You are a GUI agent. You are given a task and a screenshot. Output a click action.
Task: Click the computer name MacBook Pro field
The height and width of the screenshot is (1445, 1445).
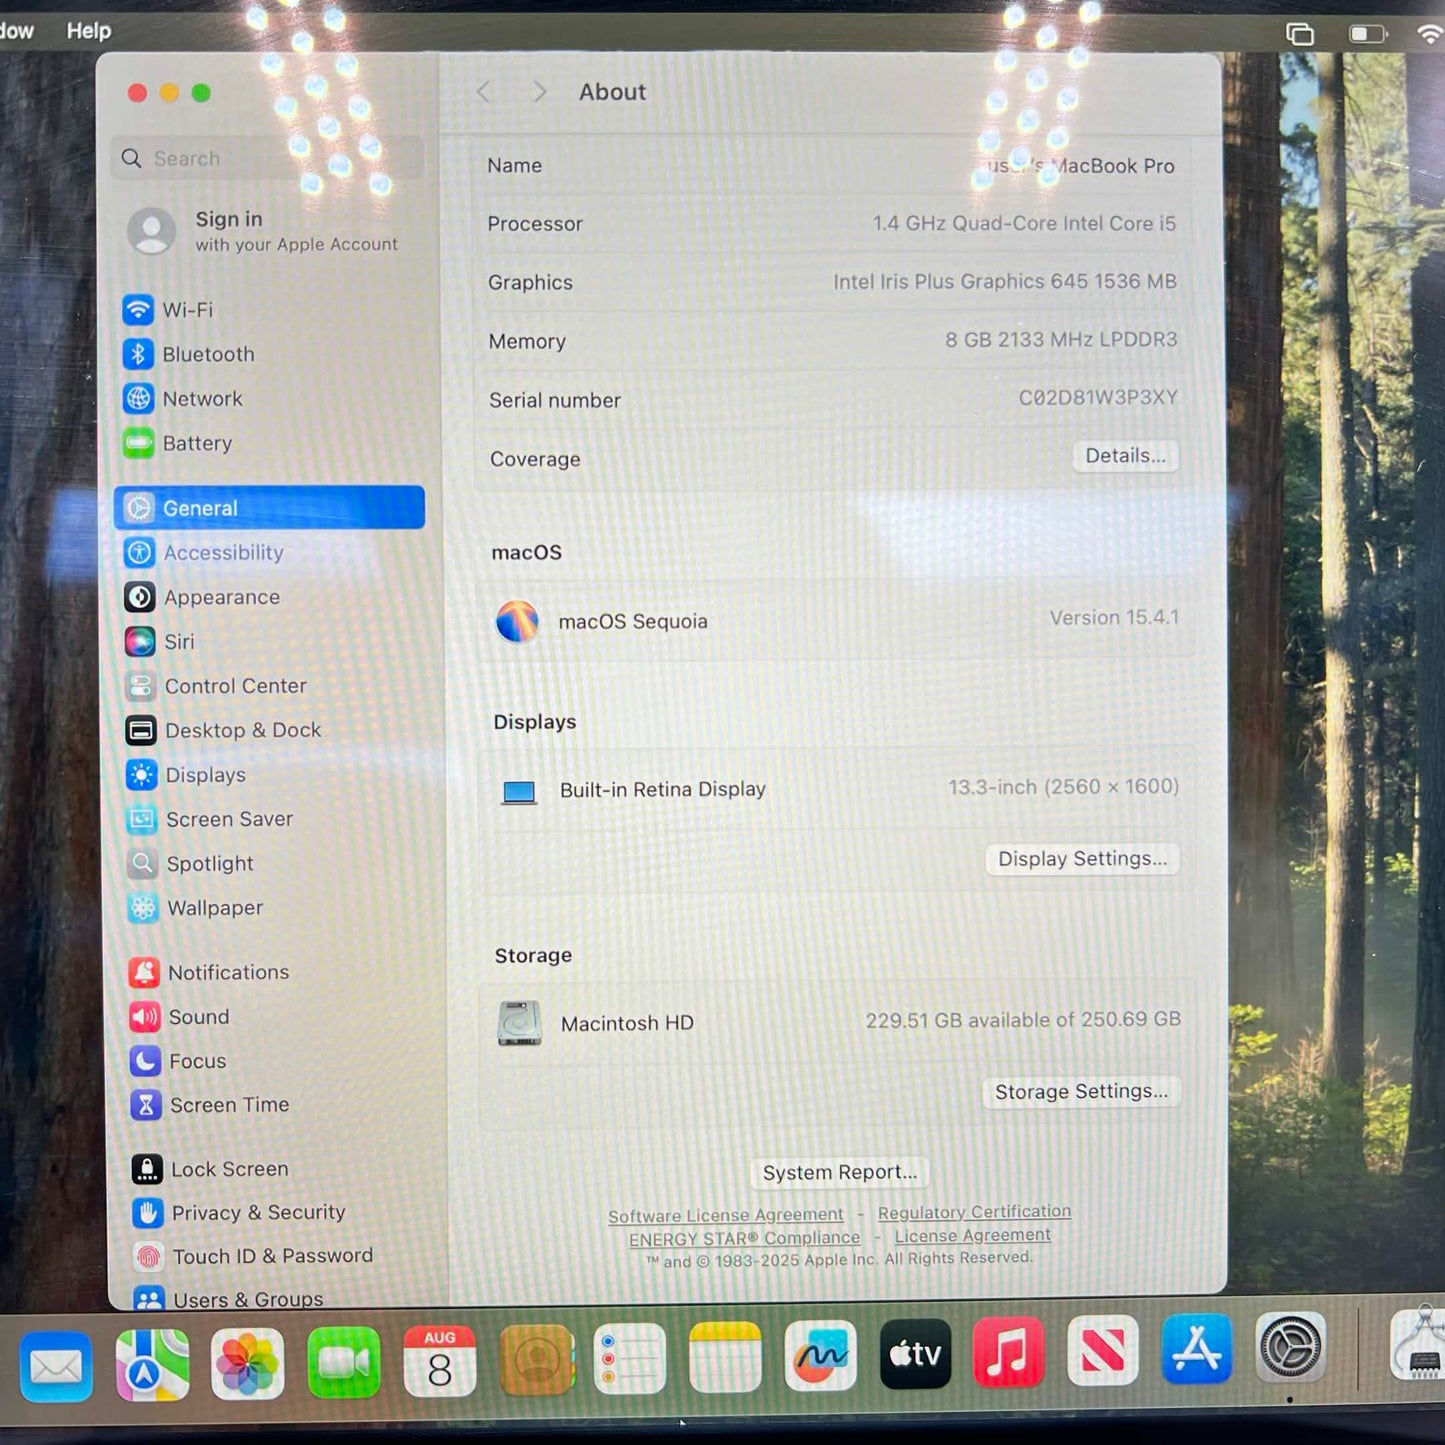(1078, 166)
